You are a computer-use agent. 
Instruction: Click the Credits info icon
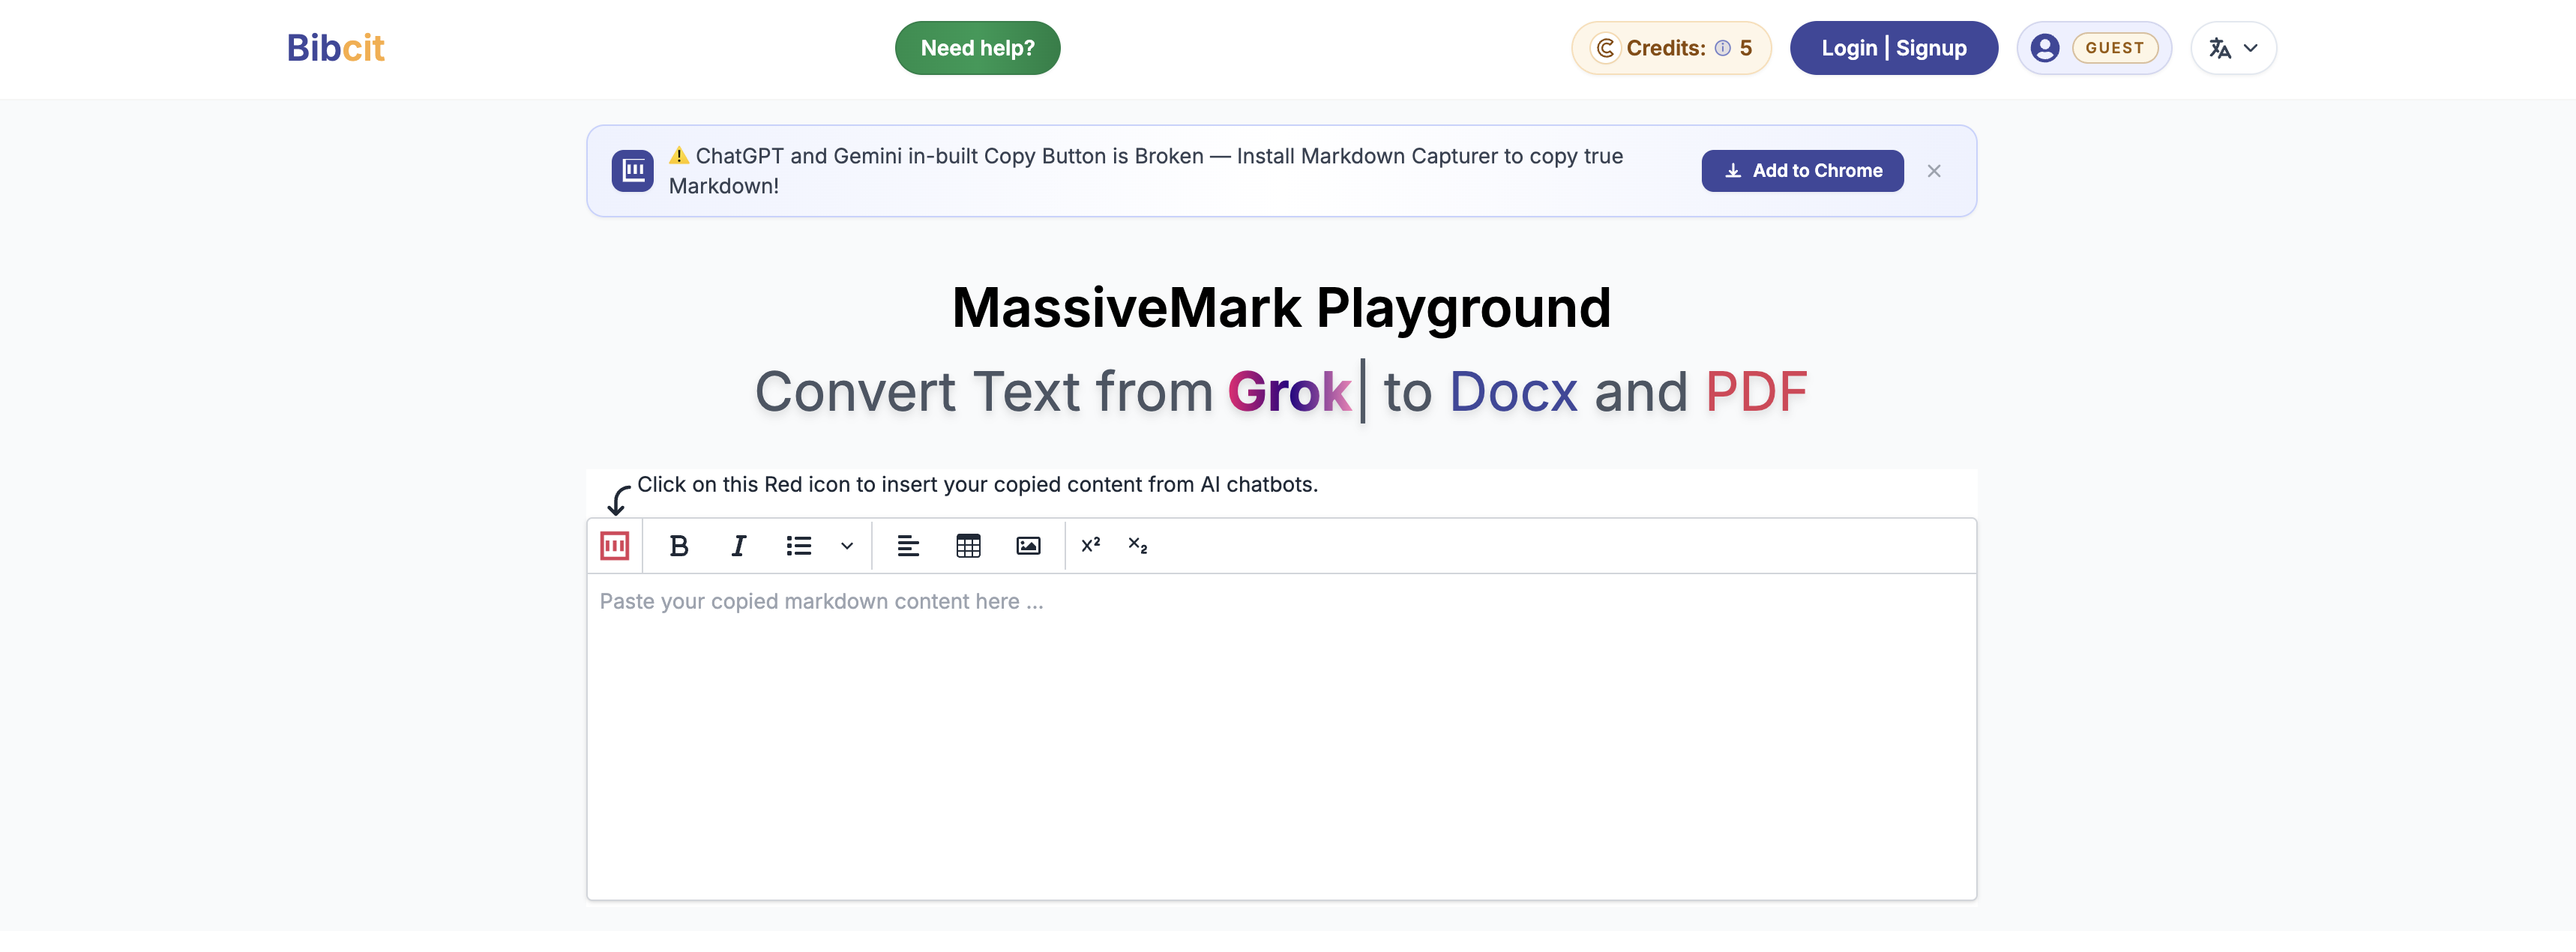[1722, 48]
